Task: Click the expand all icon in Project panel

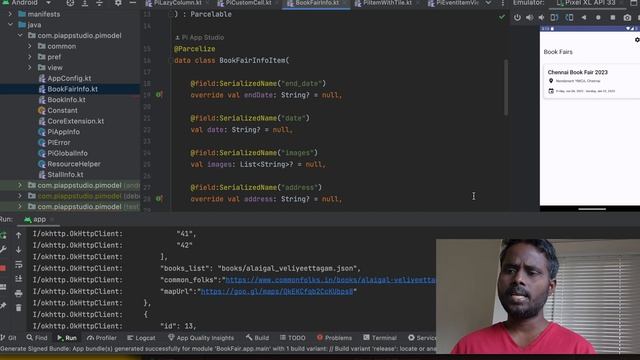Action: tap(85, 3)
